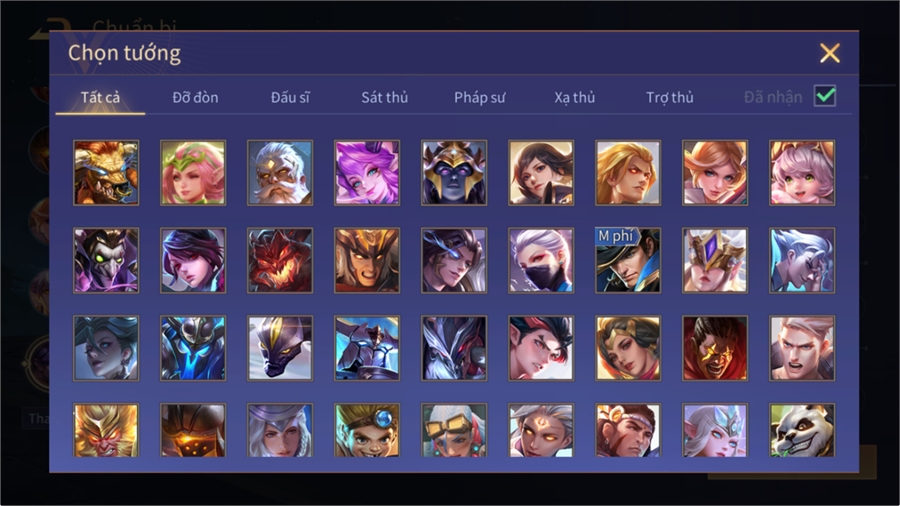Pick the blue-armored robot hero
Image resolution: width=900 pixels, height=506 pixels.
coord(193,348)
